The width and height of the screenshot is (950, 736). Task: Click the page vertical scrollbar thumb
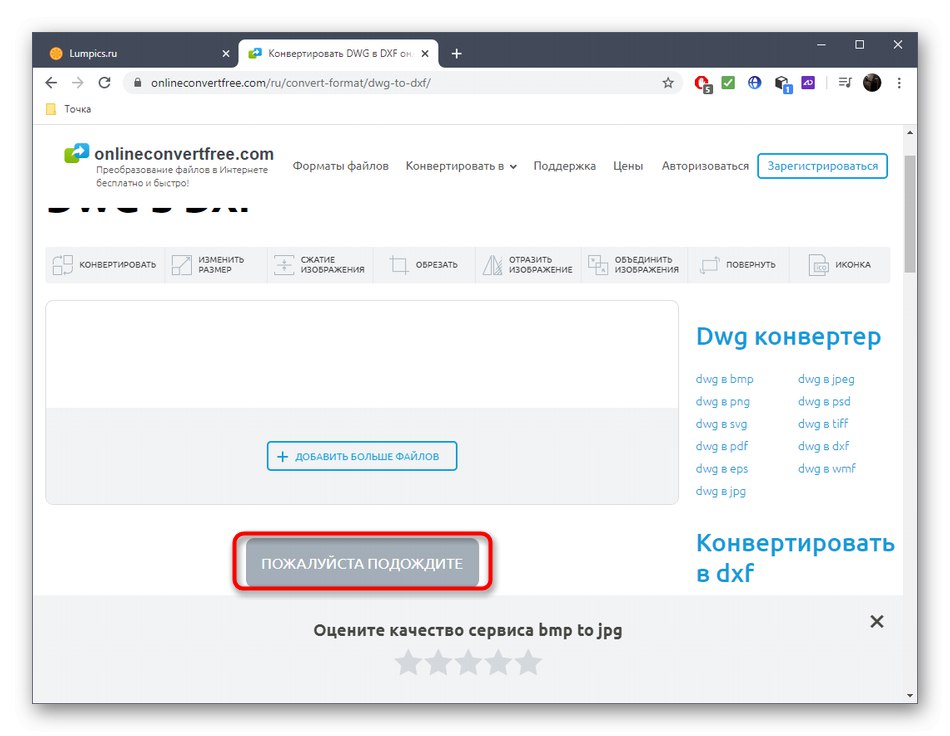[909, 213]
